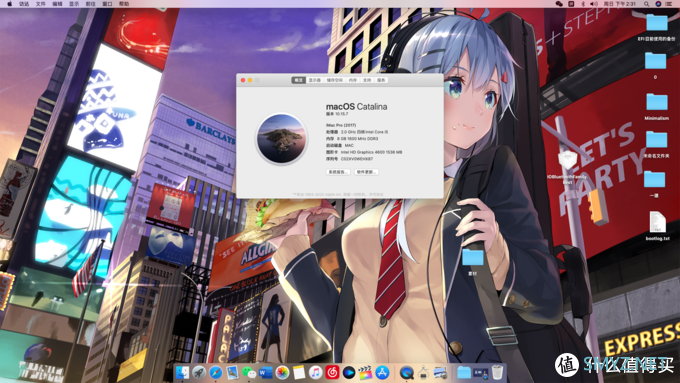Open the Trash in the dock
The image size is (680, 383).
[497, 372]
